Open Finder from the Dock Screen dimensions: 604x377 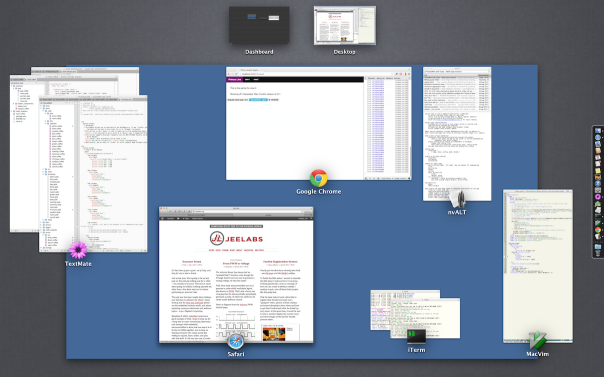[598, 130]
